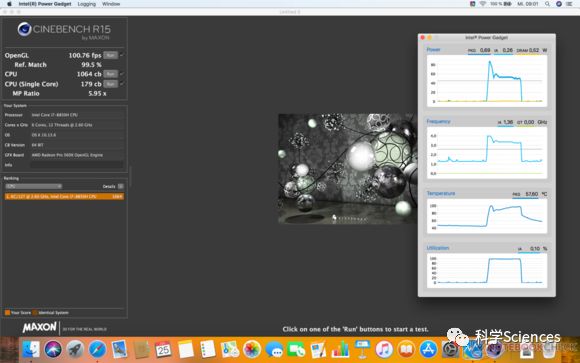The image size is (580, 363).
Task: Open iBooks from the Dock
Action: pyautogui.click(x=406, y=349)
